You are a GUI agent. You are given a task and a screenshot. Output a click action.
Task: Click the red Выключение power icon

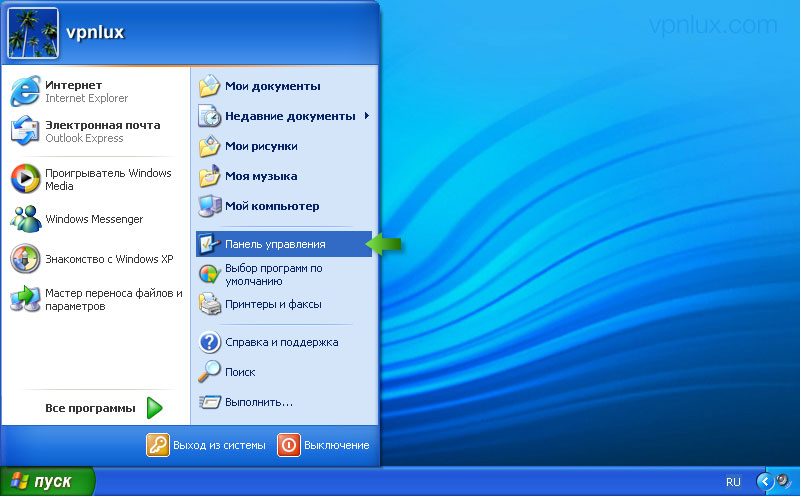click(289, 445)
